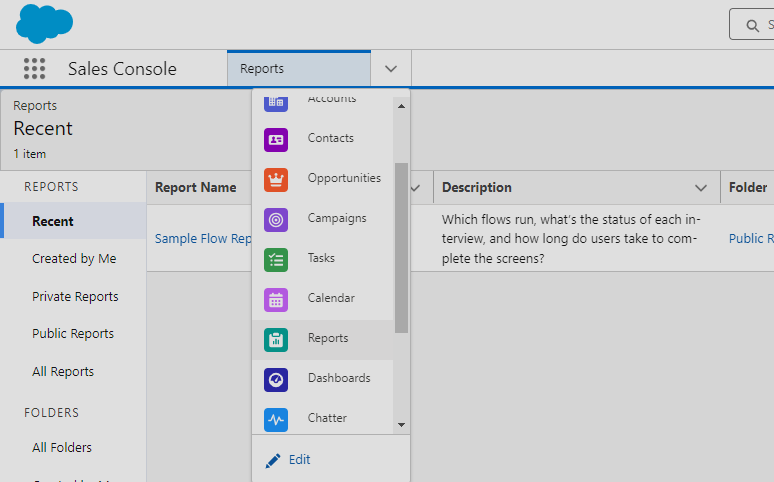The width and height of the screenshot is (774, 482).
Task: Select All Reports in sidebar
Action: pos(63,371)
